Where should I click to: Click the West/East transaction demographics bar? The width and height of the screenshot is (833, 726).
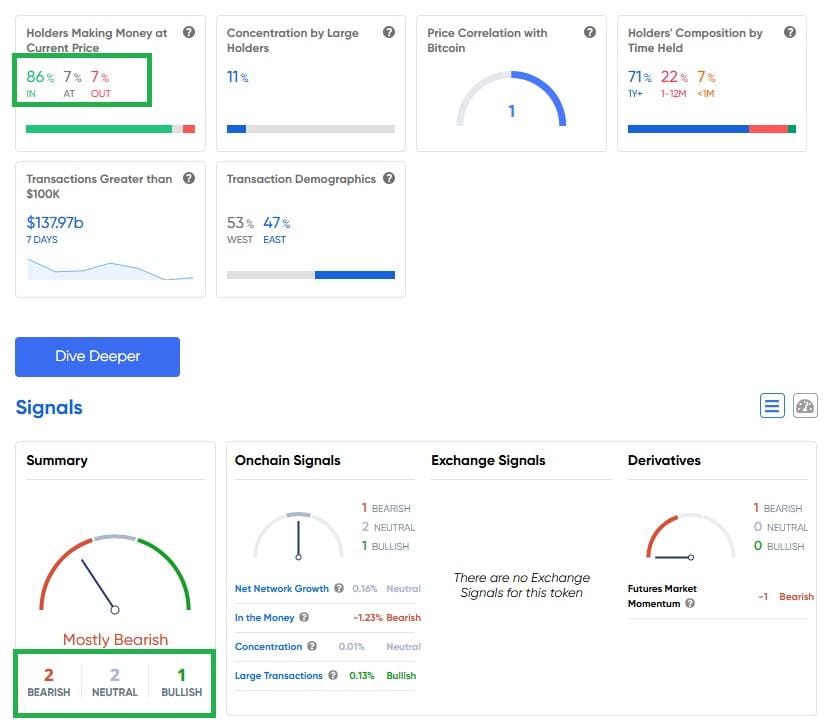(311, 275)
